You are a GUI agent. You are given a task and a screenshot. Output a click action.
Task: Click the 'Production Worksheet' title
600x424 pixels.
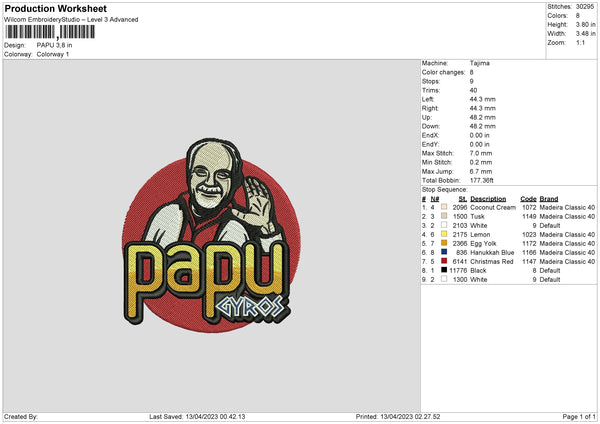tap(56, 8)
